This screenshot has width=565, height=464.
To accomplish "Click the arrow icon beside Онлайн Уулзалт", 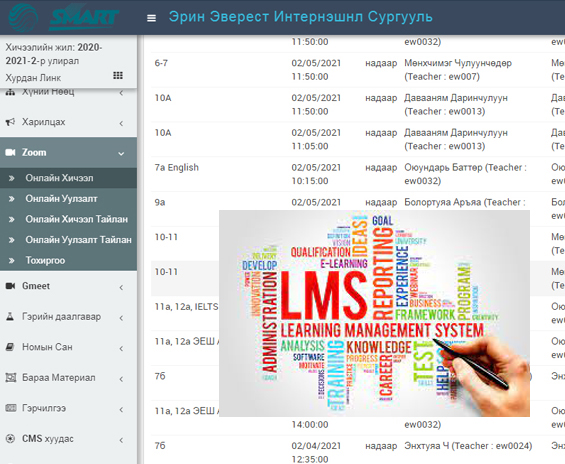I will pyautogui.click(x=12, y=198).
